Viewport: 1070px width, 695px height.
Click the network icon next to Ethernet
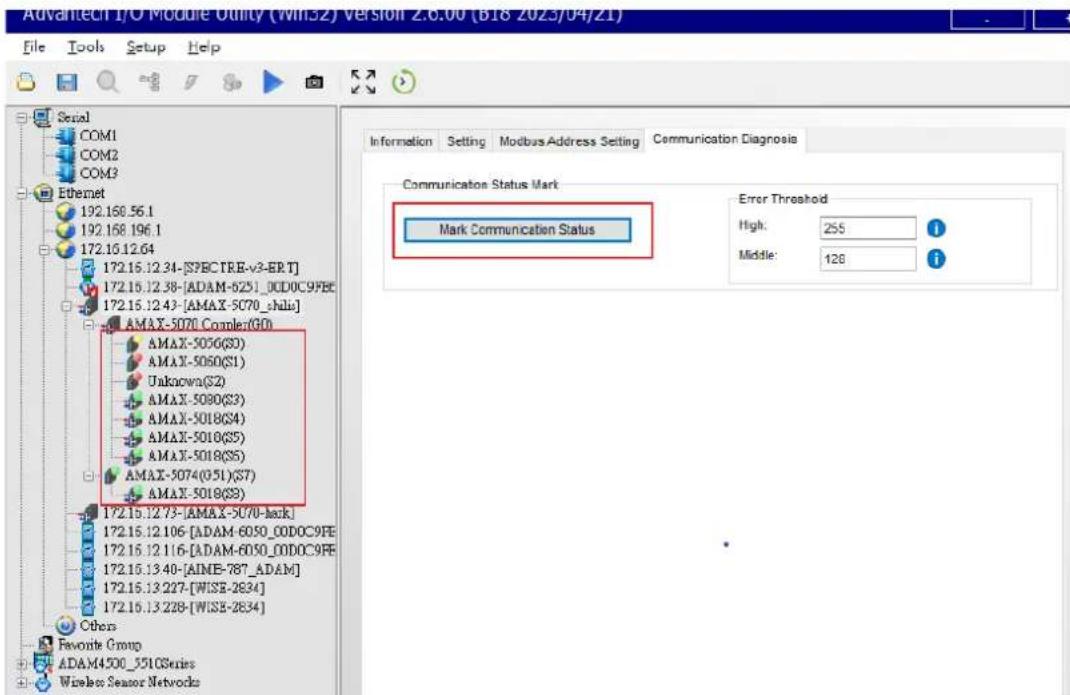(44, 193)
